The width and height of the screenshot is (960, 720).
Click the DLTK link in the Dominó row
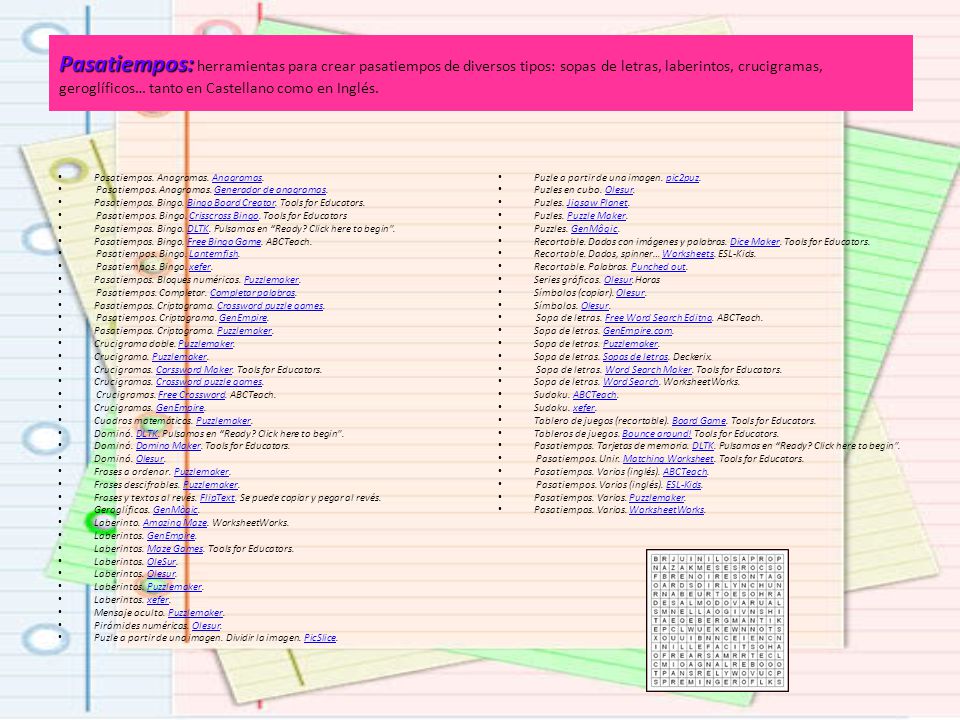[147, 433]
